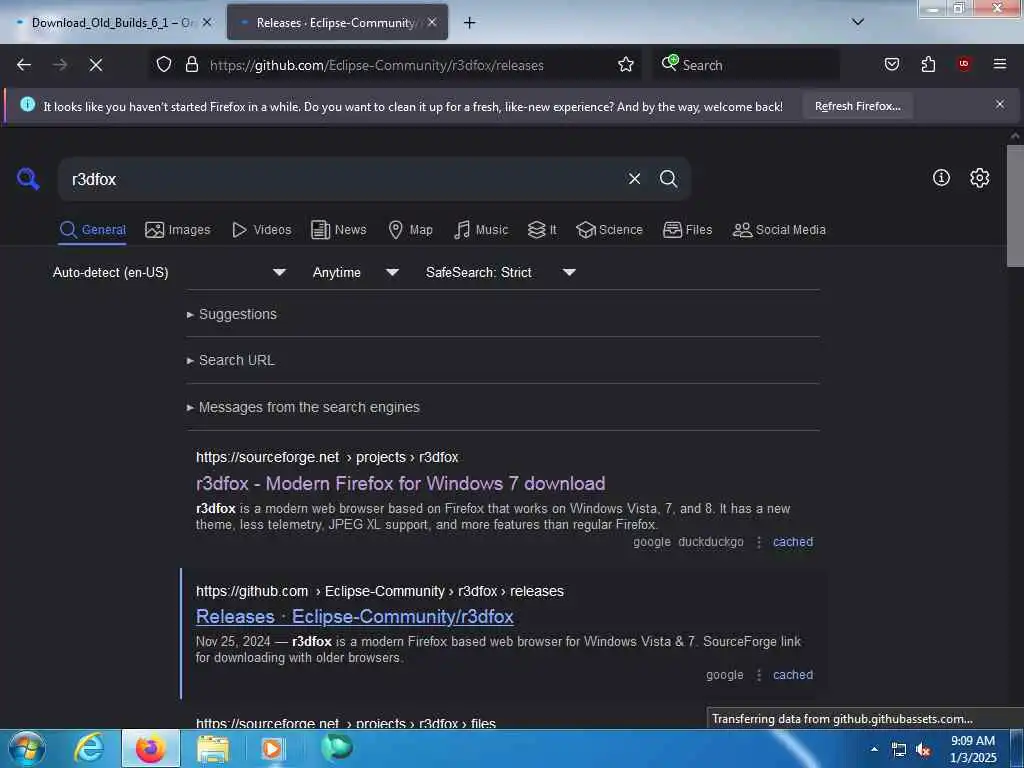This screenshot has width=1024, height=768.
Task: Open the SafeSearch: Strict dropdown
Action: [x=500, y=272]
